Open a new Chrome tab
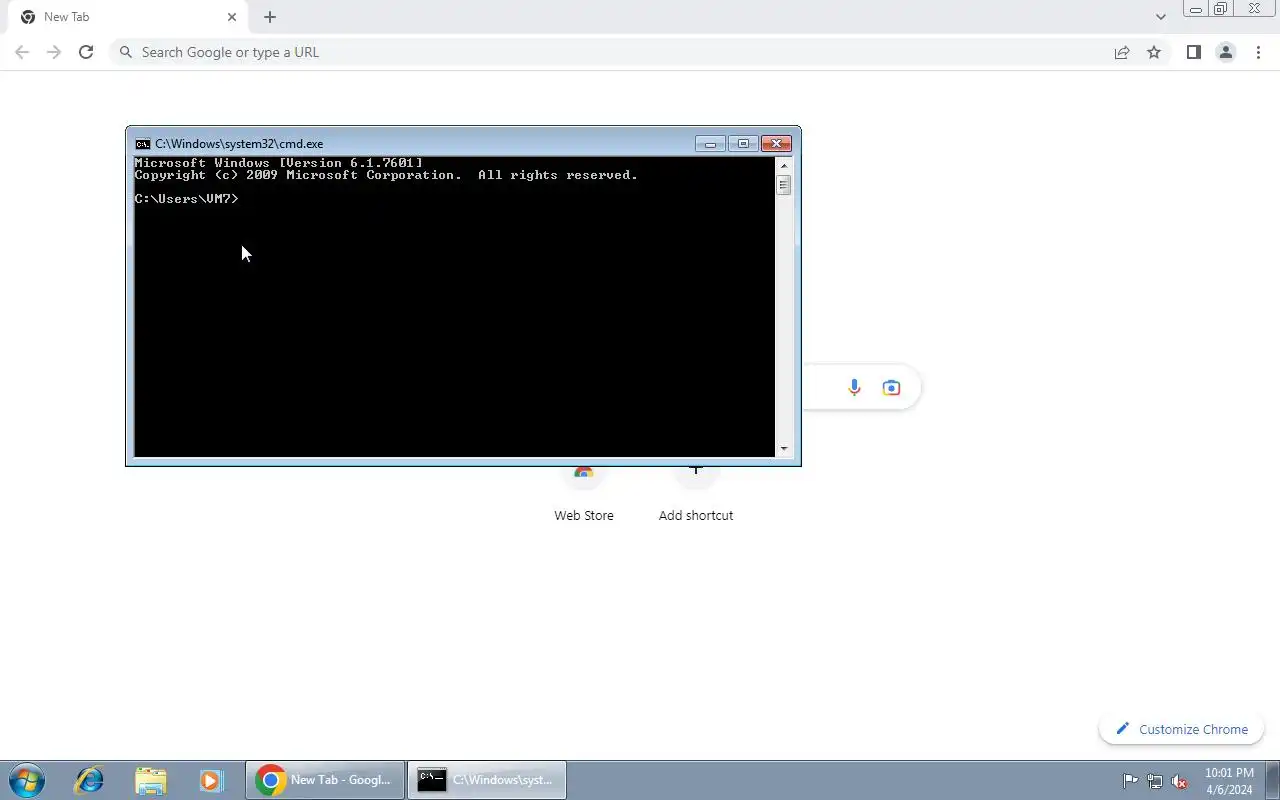Viewport: 1280px width, 800px height. click(x=270, y=17)
